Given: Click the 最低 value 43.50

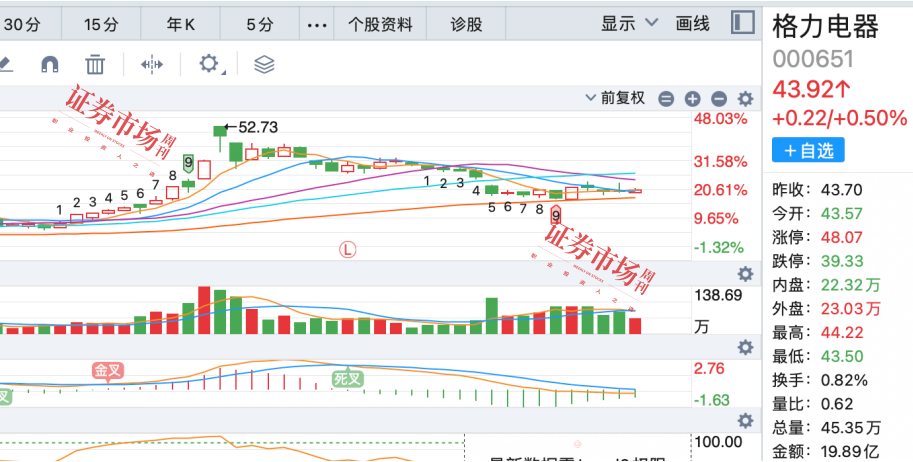Looking at the screenshot, I should tap(842, 356).
